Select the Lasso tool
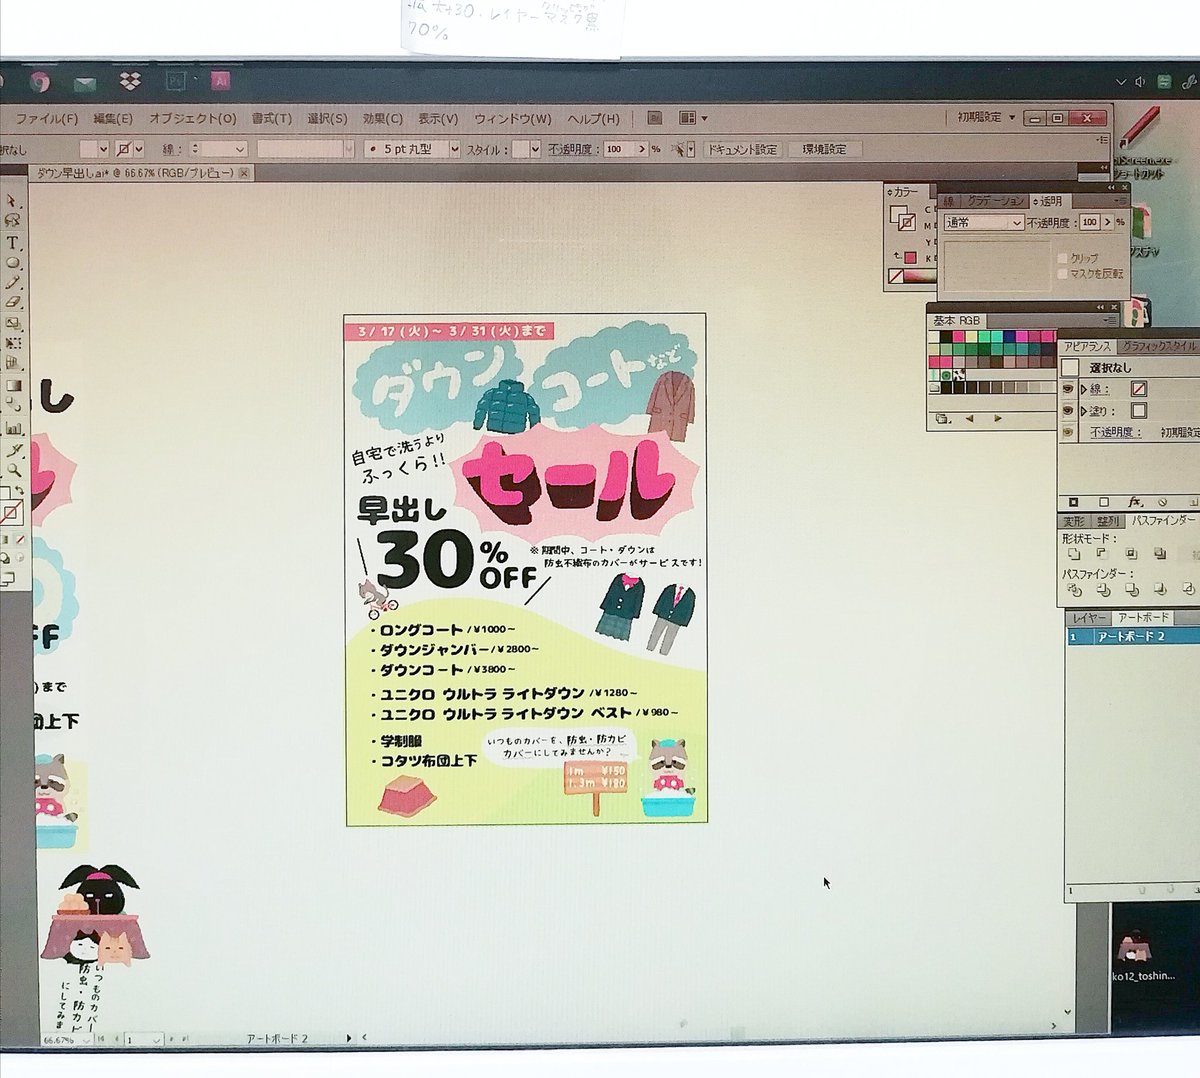This screenshot has height=1078, width=1200. point(13,219)
